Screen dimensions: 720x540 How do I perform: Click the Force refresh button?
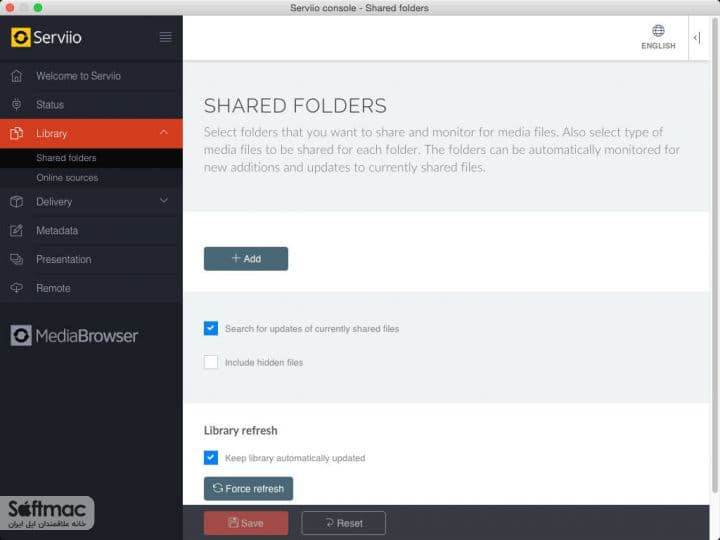point(248,489)
